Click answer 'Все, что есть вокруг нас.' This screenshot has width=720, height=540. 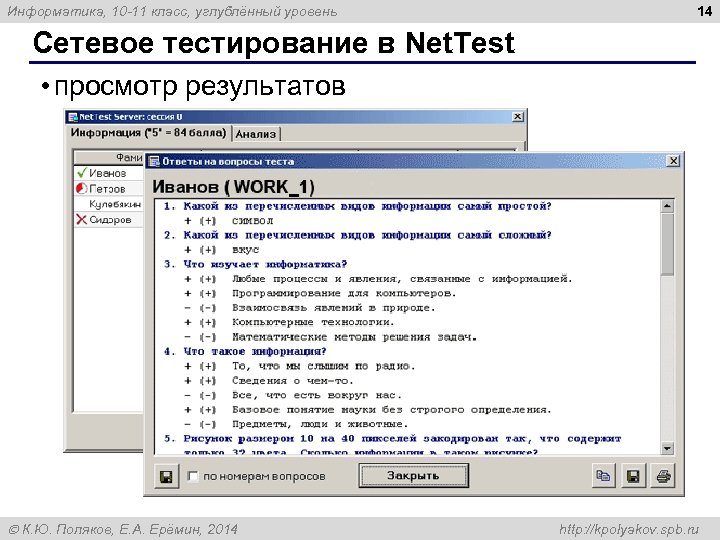click(317, 395)
